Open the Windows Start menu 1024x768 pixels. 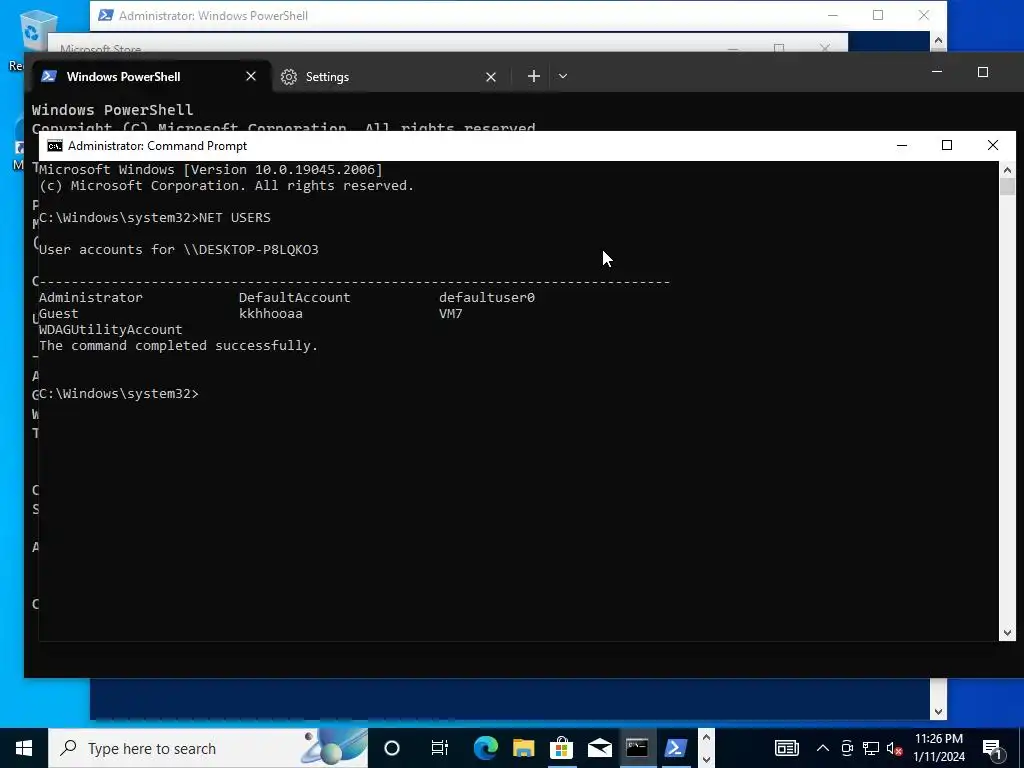(x=24, y=748)
